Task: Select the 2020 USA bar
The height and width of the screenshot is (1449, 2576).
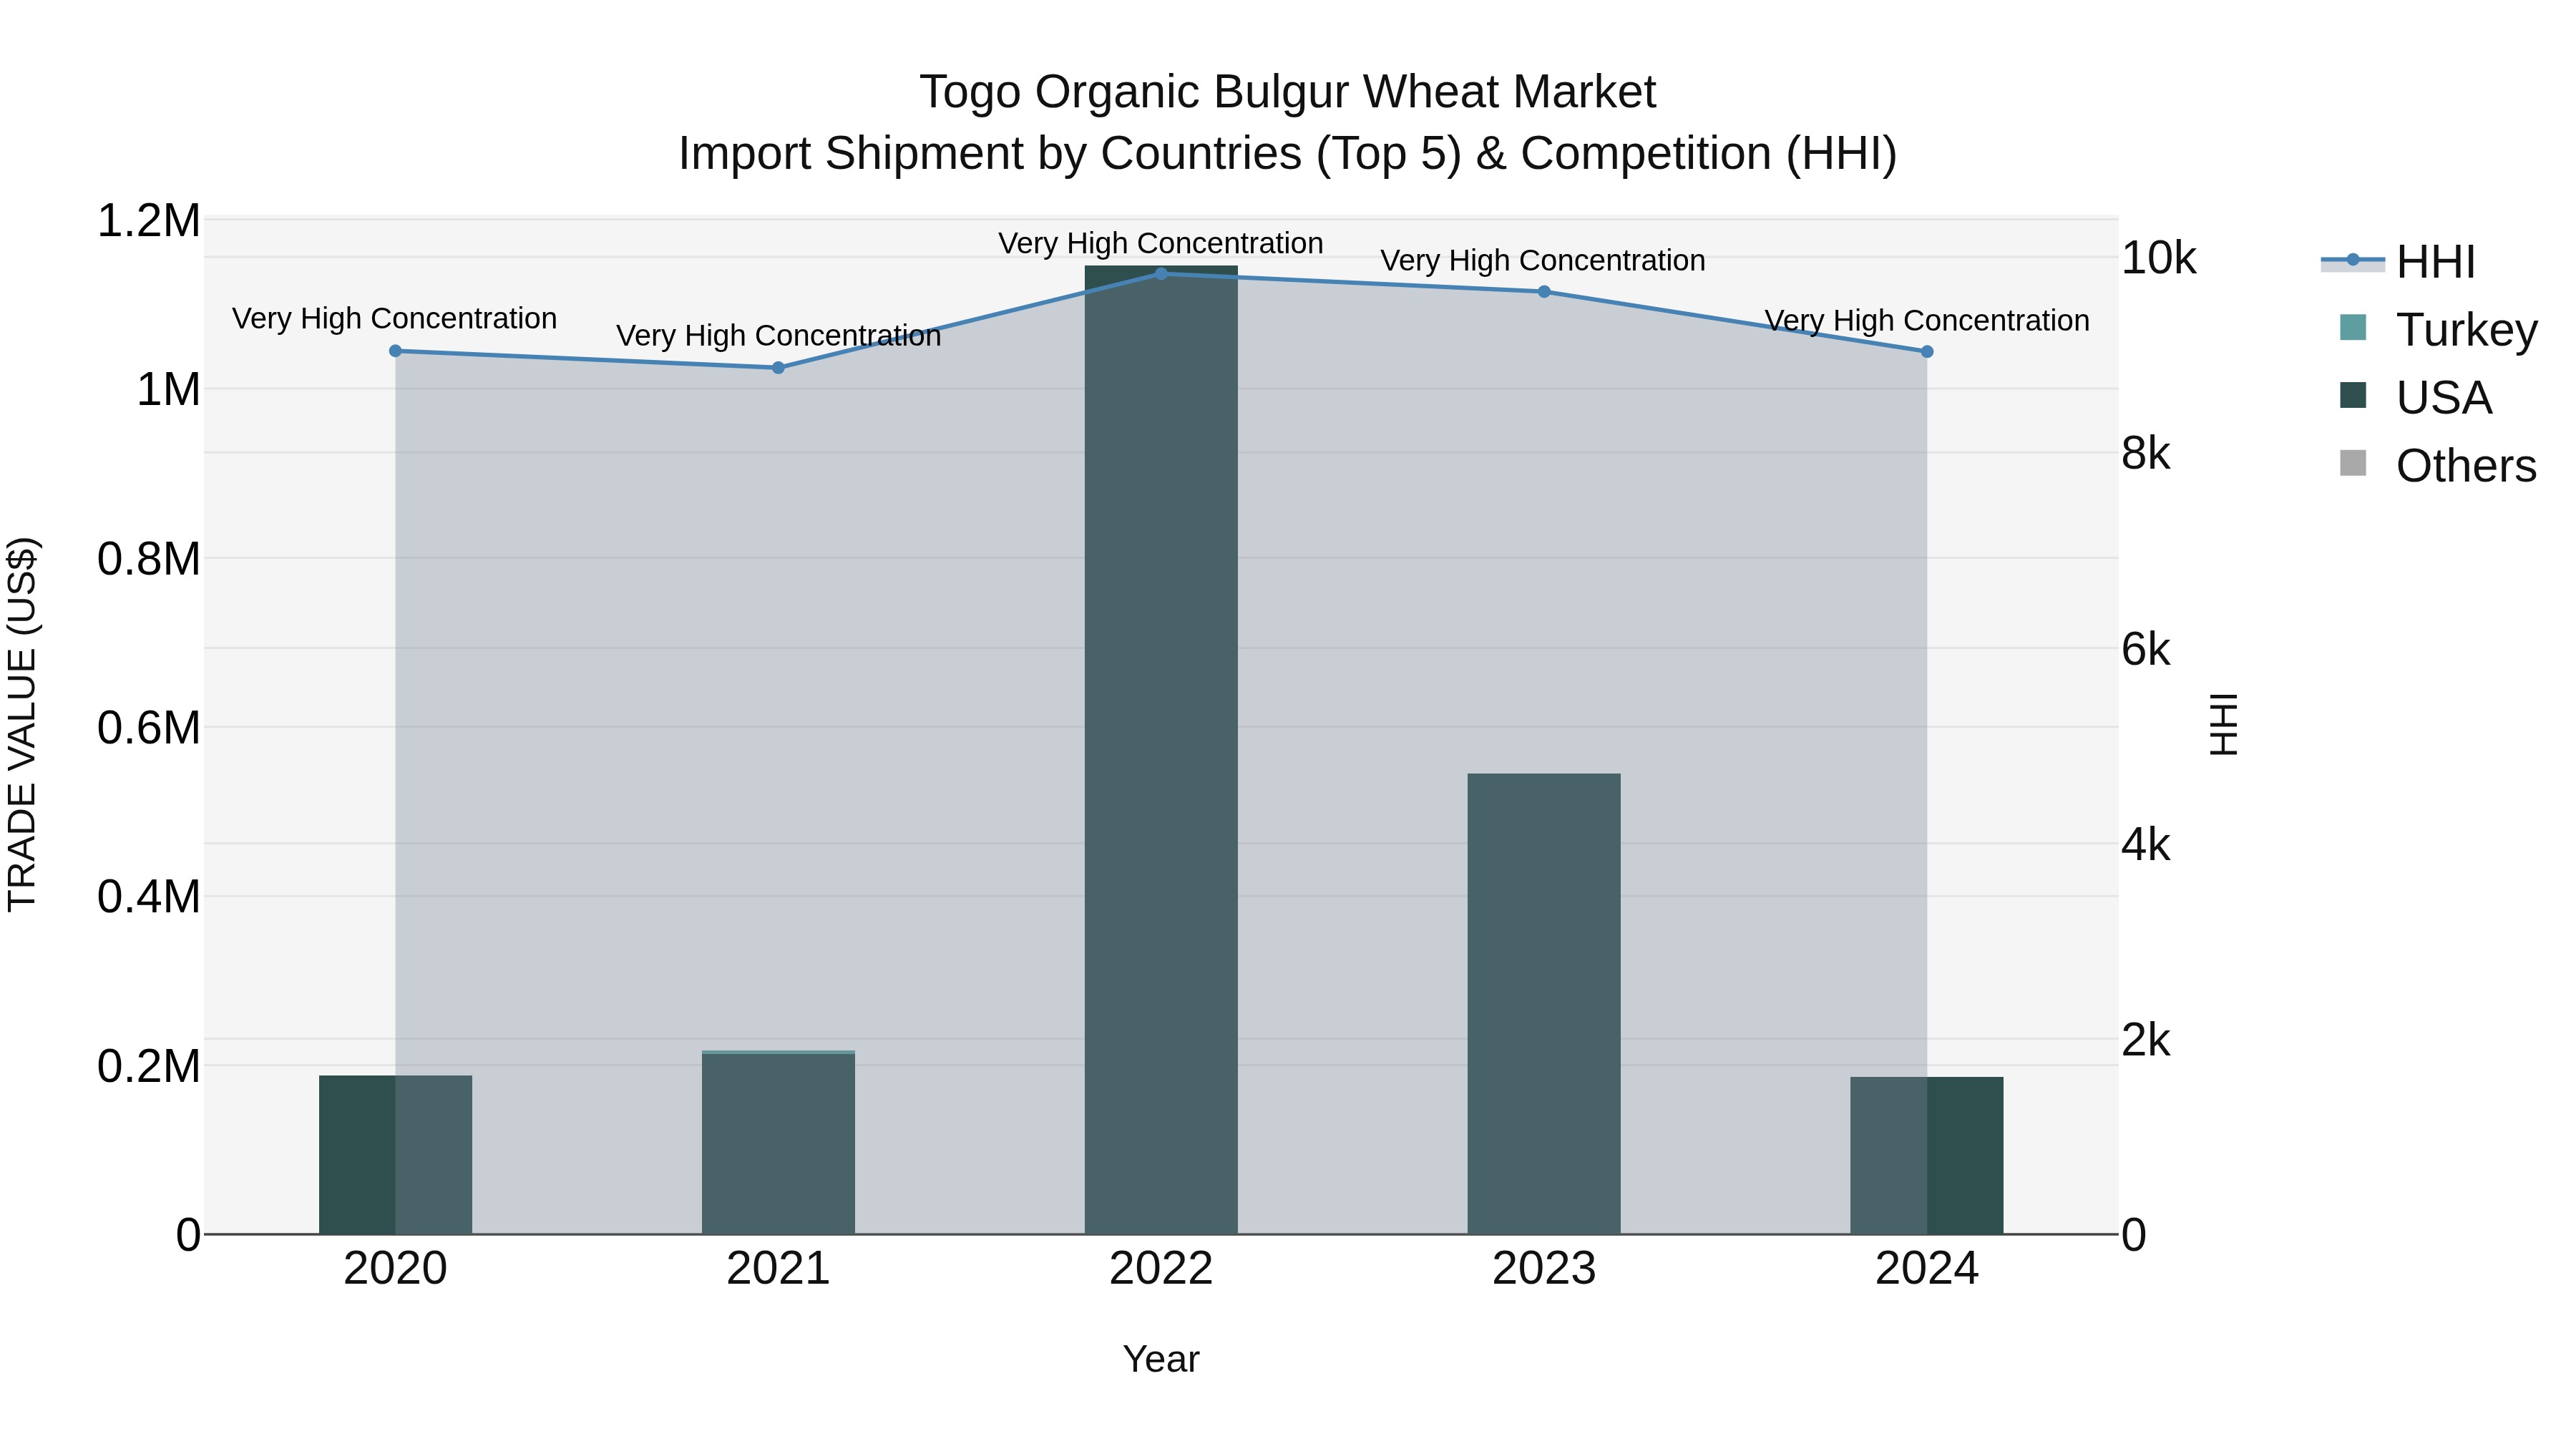Action: point(395,1155)
